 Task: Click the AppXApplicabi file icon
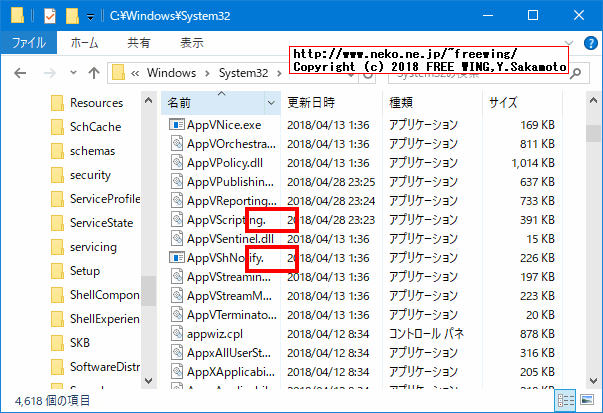177,372
